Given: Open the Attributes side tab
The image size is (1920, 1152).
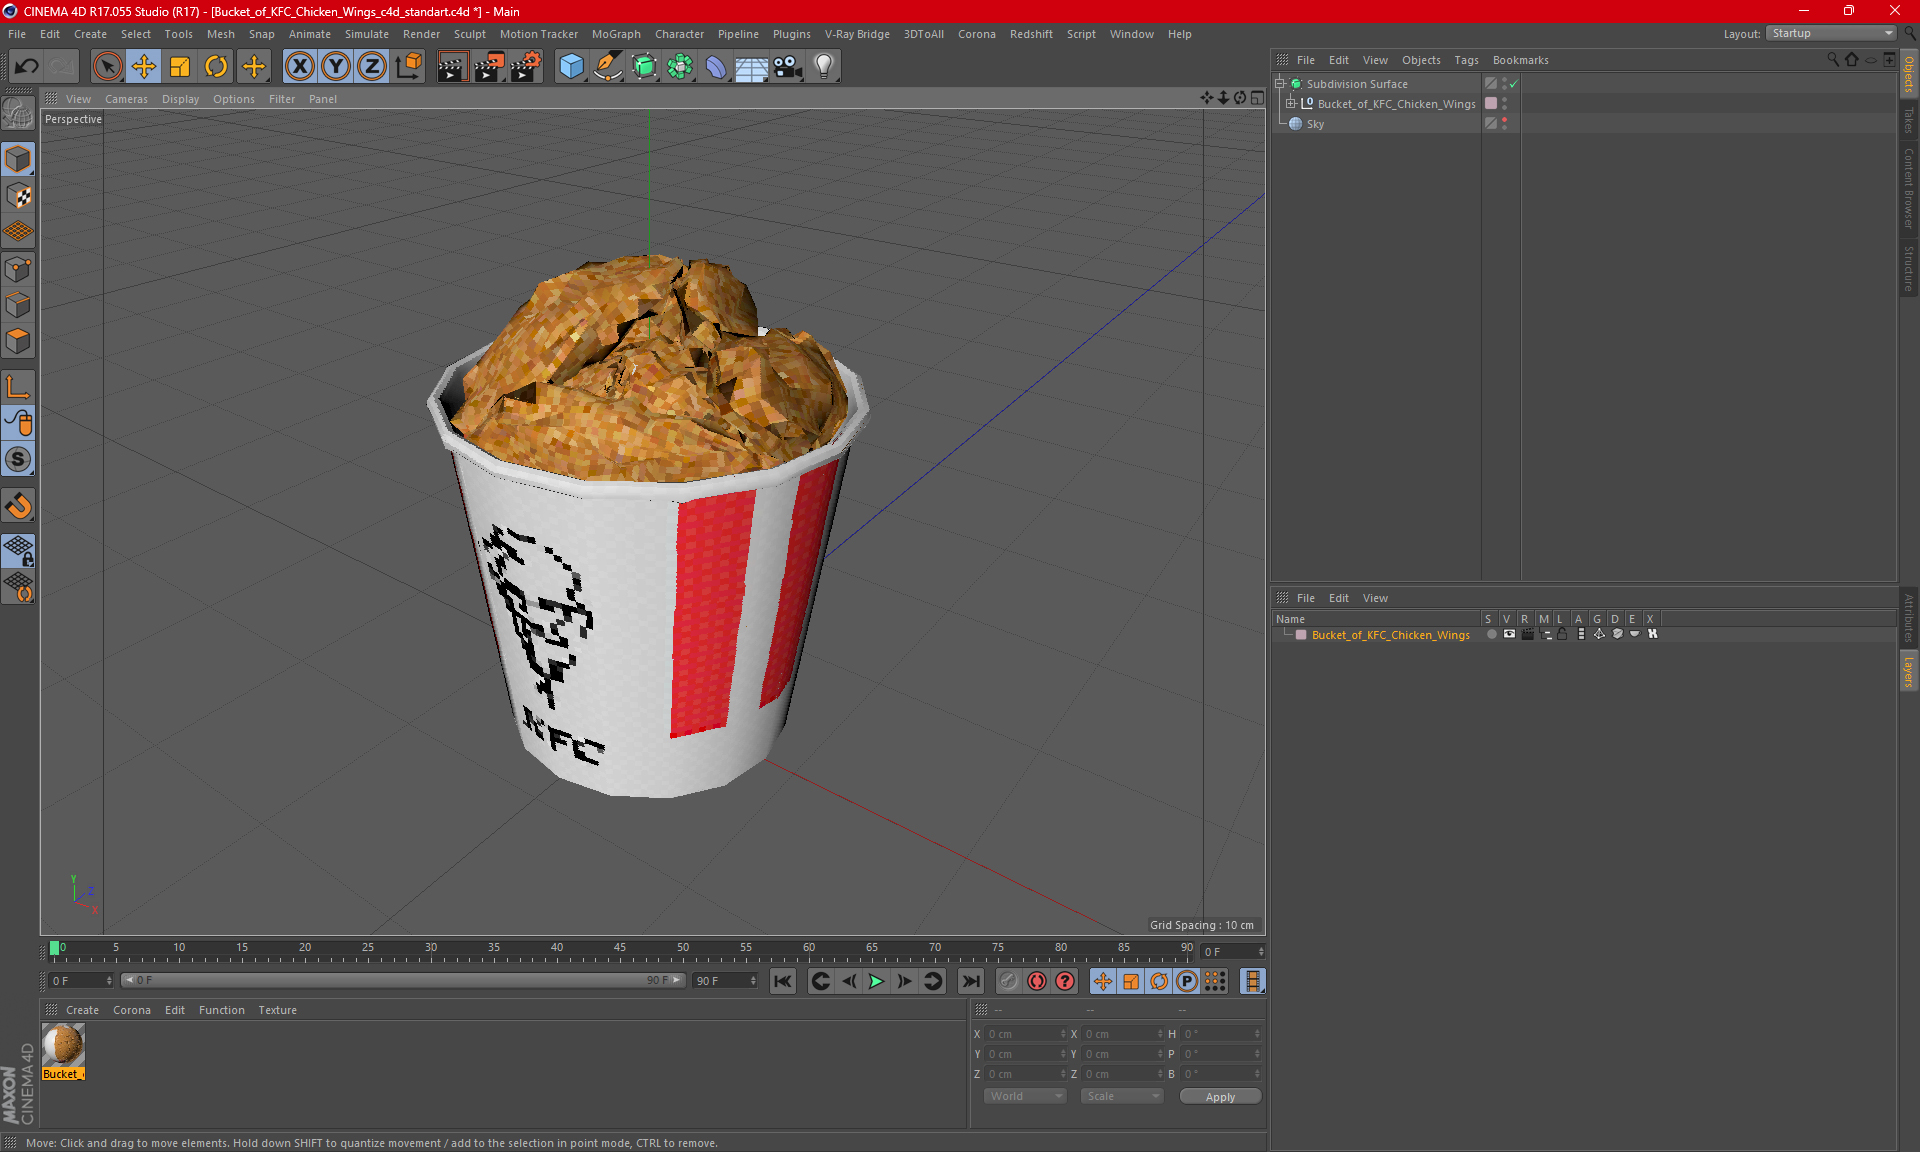Looking at the screenshot, I should 1908,616.
